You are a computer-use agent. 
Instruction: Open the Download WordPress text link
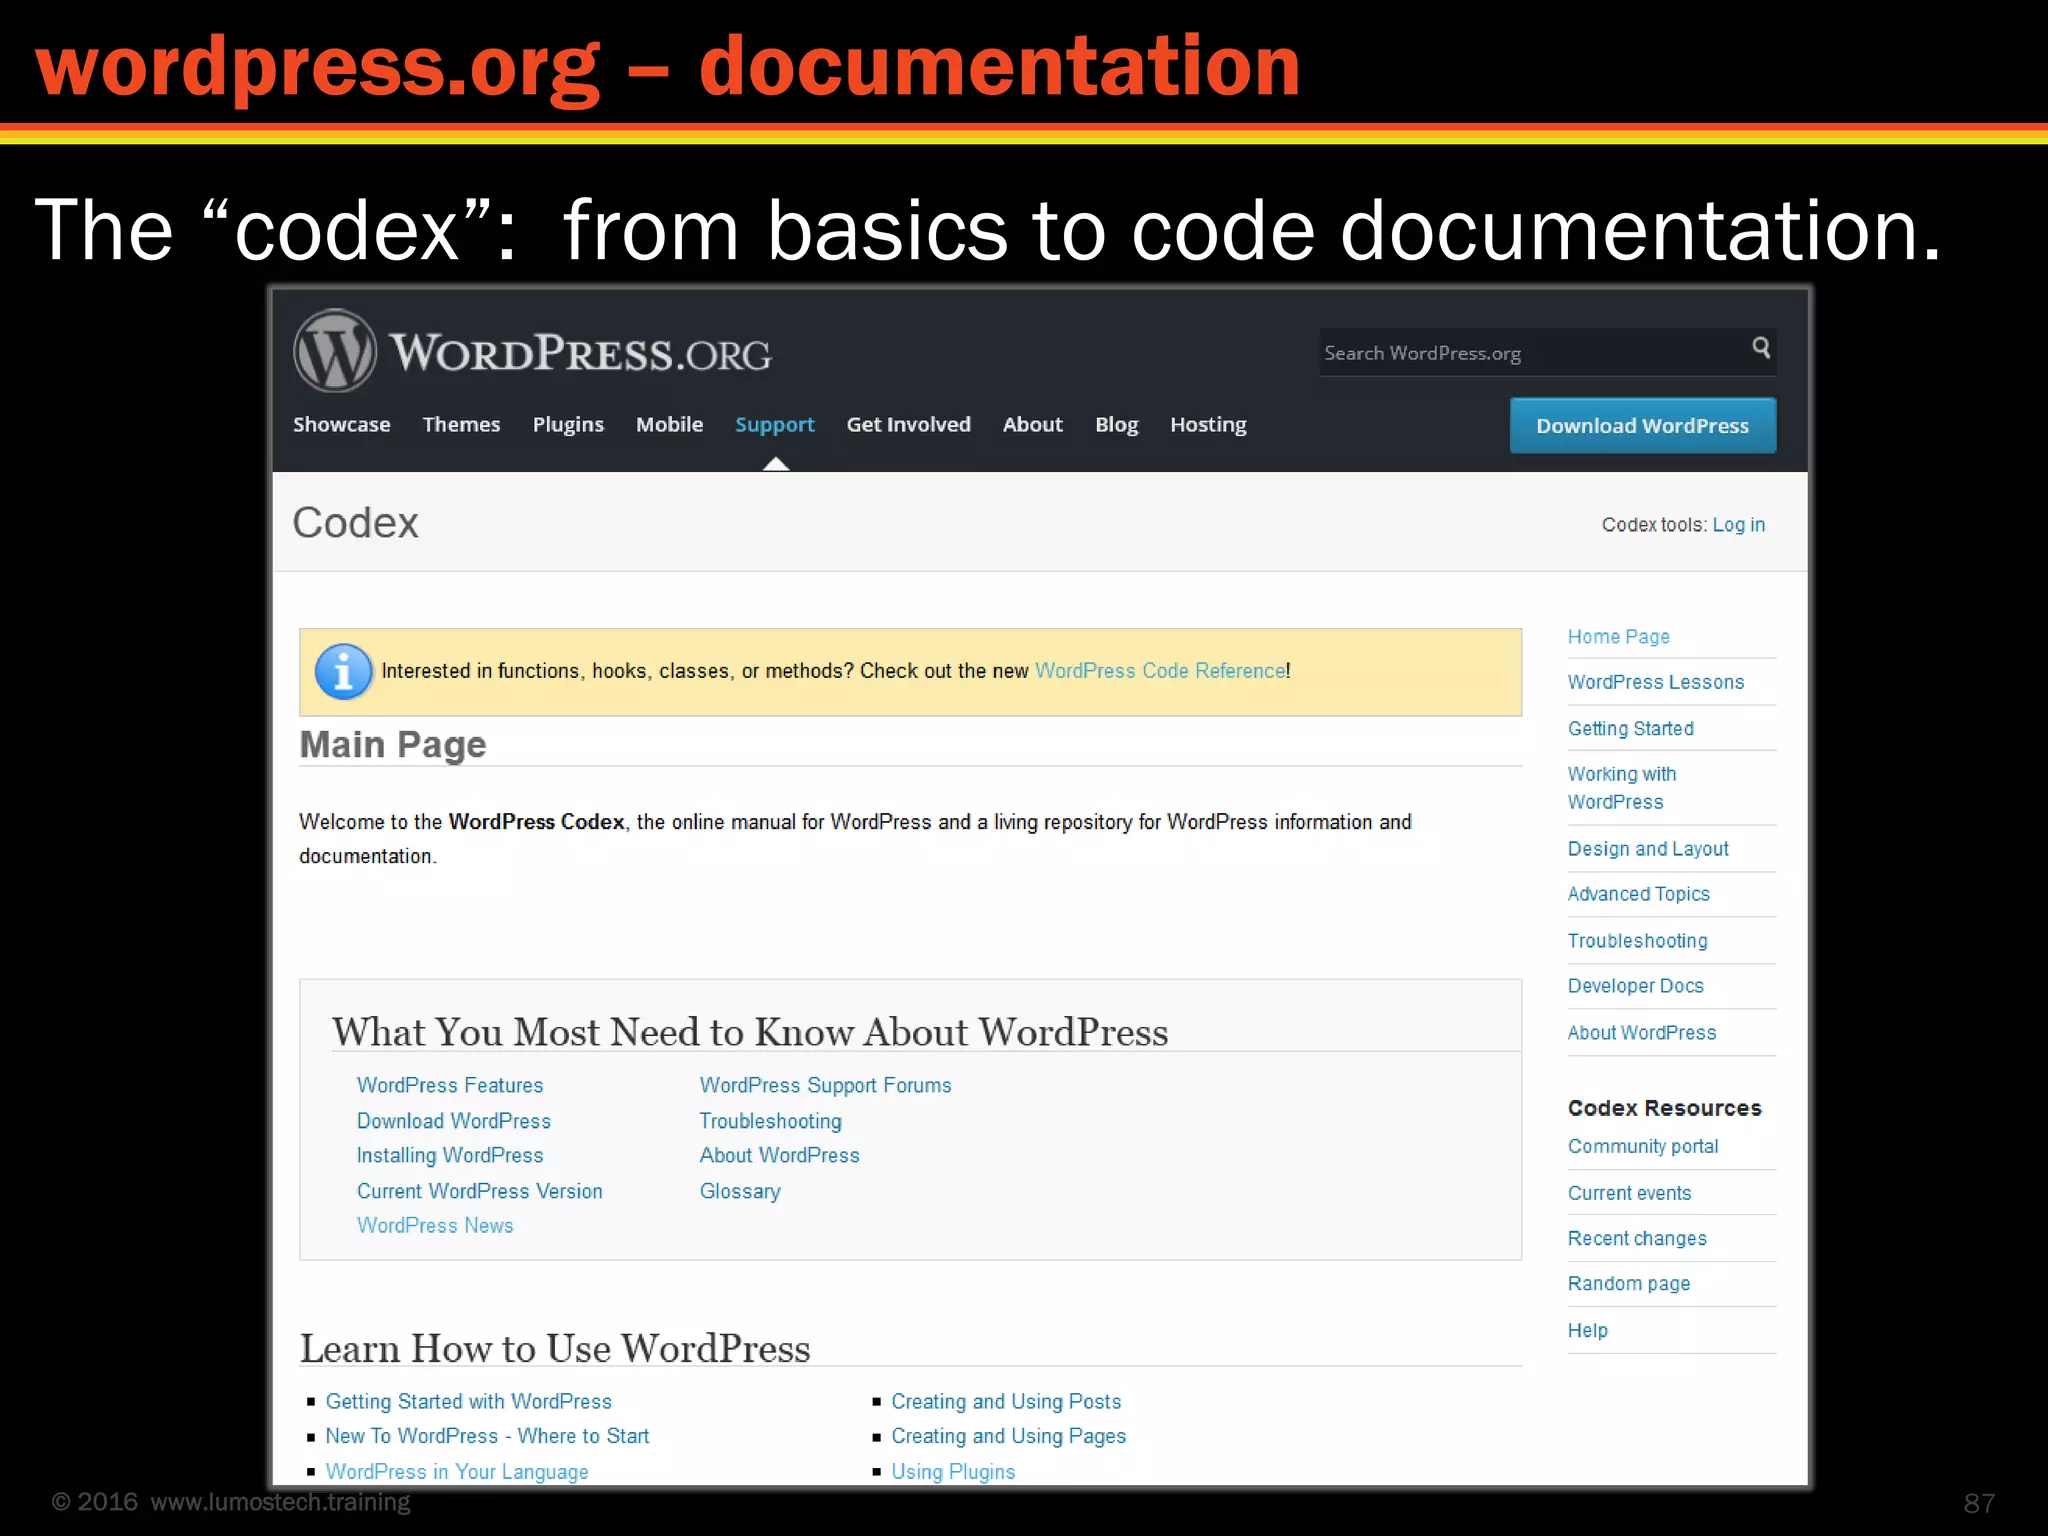coord(454,1121)
